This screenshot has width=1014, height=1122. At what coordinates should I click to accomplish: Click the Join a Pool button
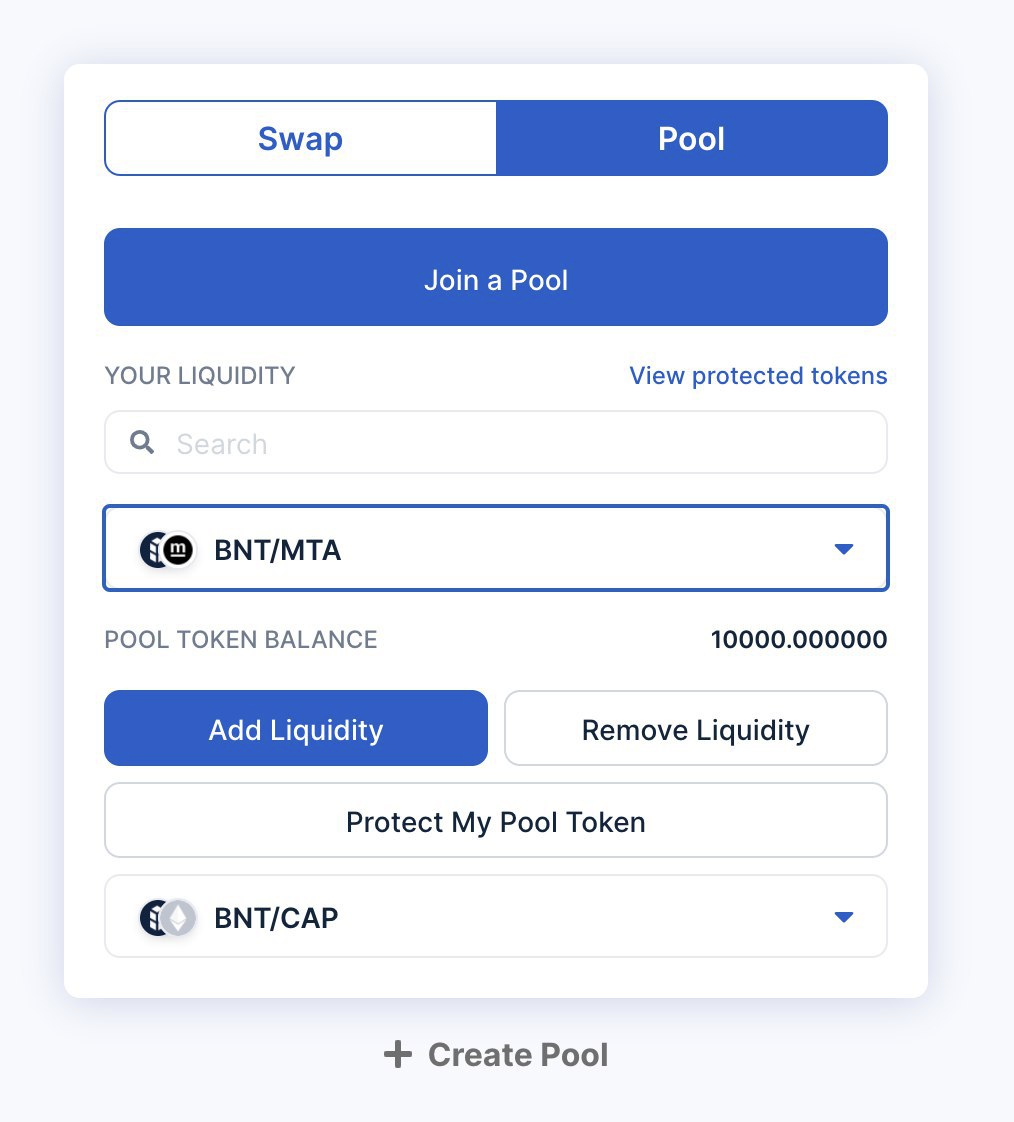coord(495,277)
